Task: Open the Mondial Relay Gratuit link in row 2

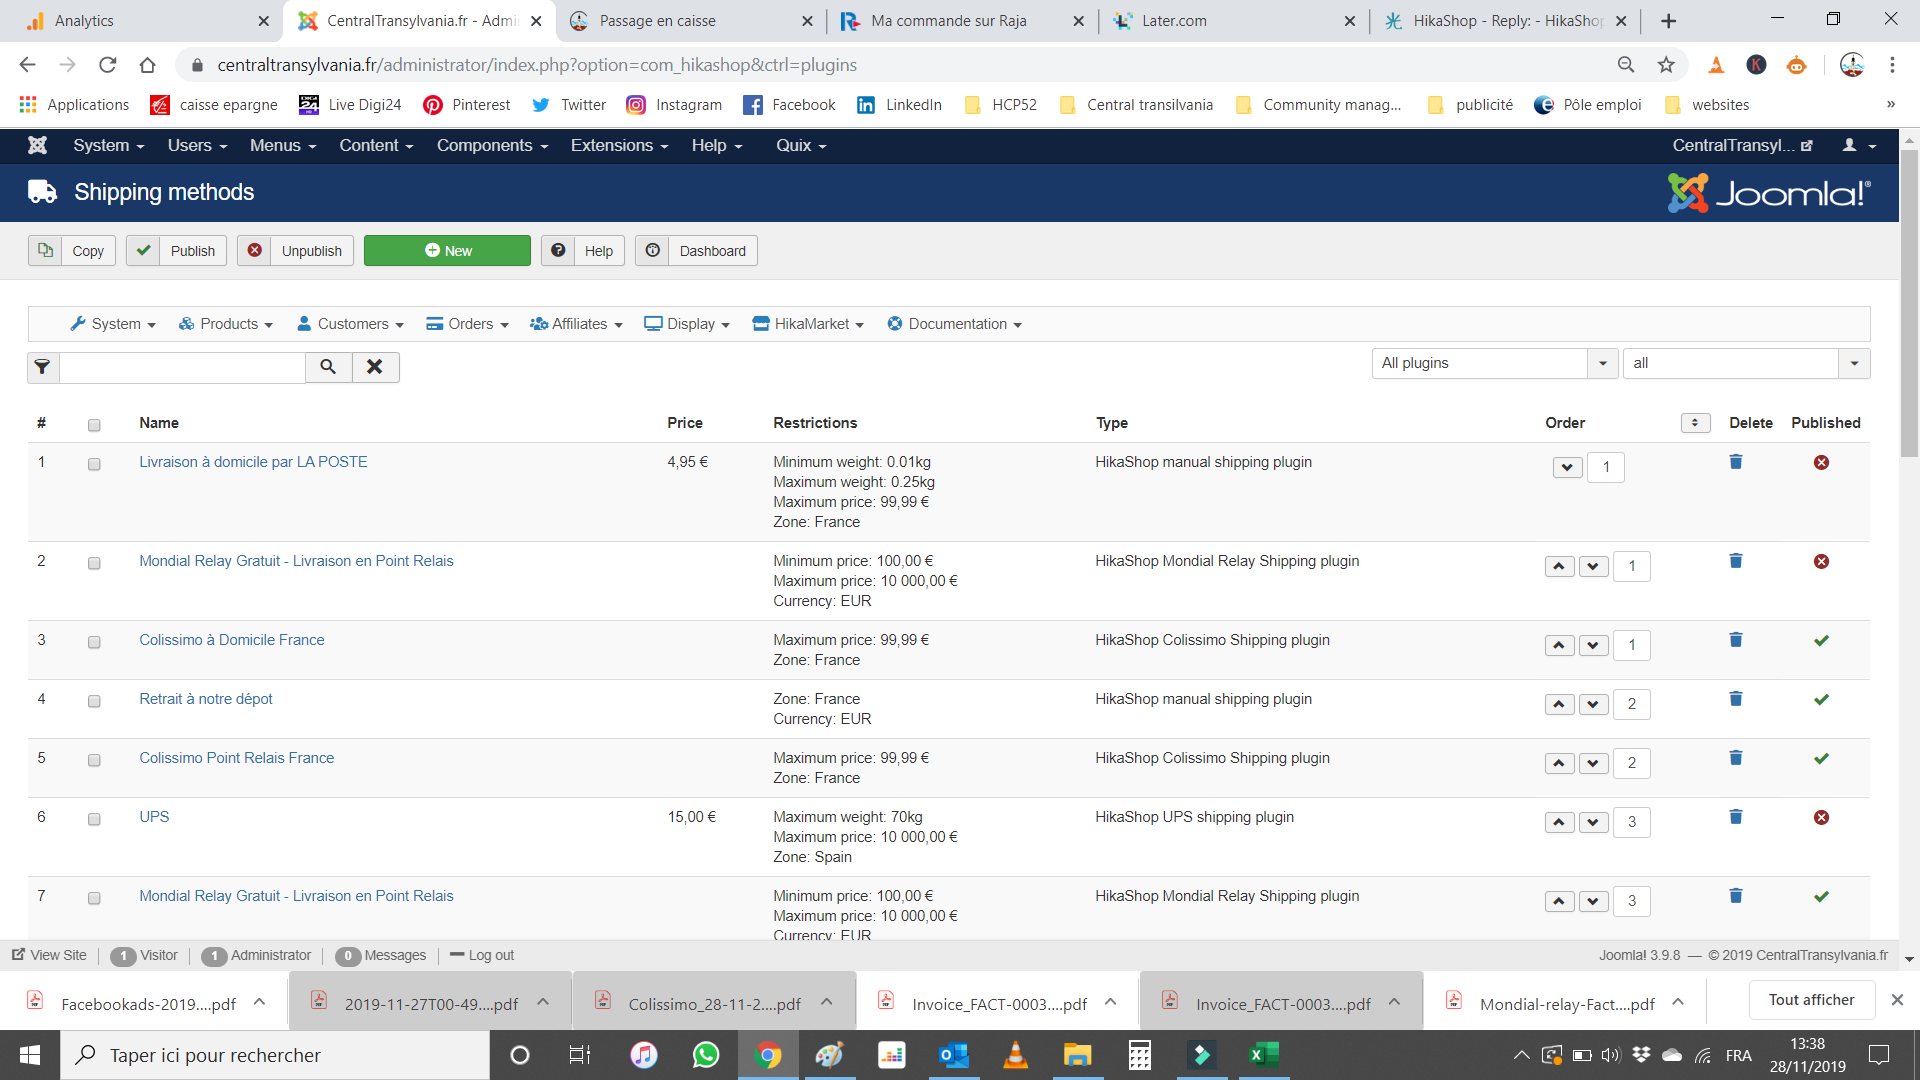Action: [296, 561]
